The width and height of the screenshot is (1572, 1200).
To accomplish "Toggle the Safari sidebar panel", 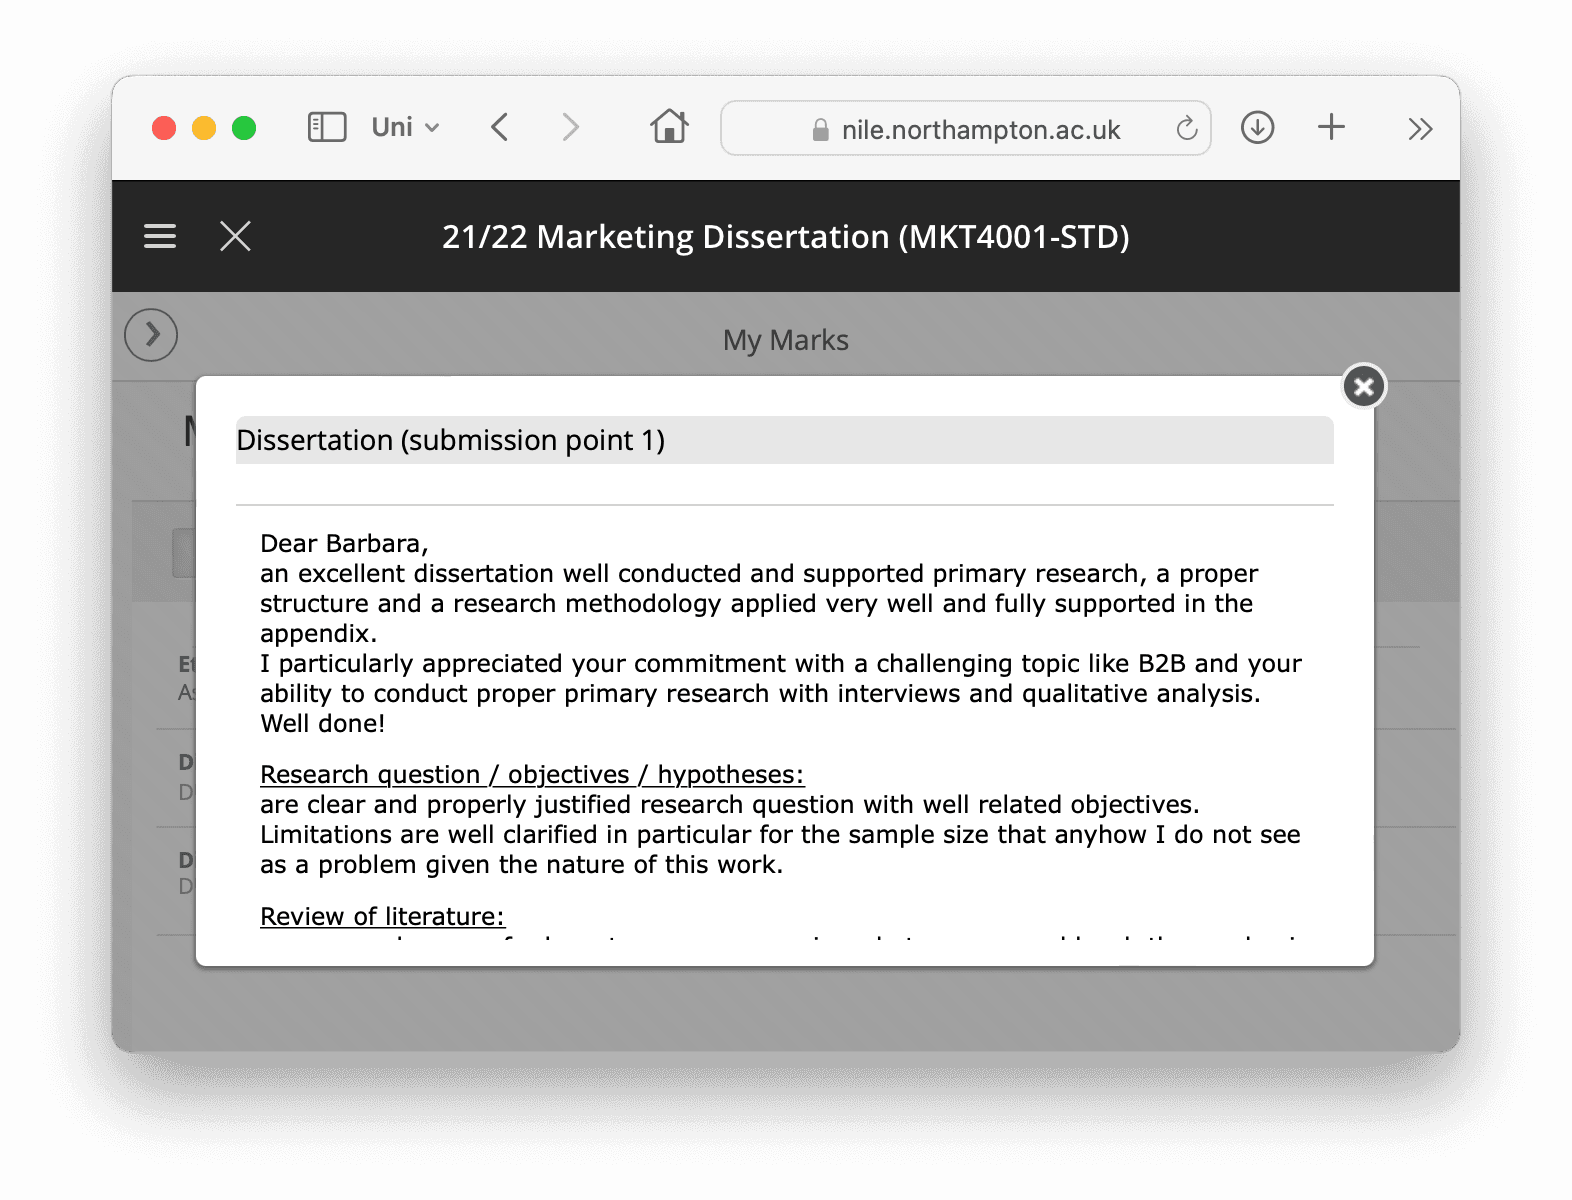I will (x=326, y=127).
